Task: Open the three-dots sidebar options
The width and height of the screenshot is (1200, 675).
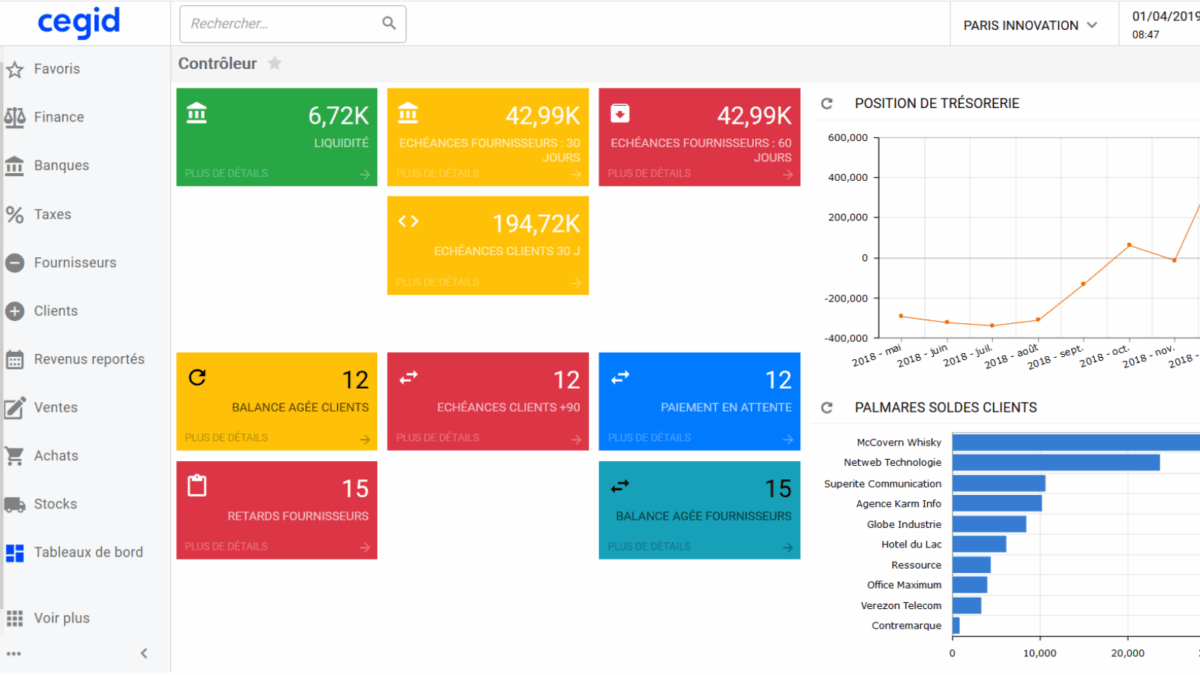Action: (14, 654)
